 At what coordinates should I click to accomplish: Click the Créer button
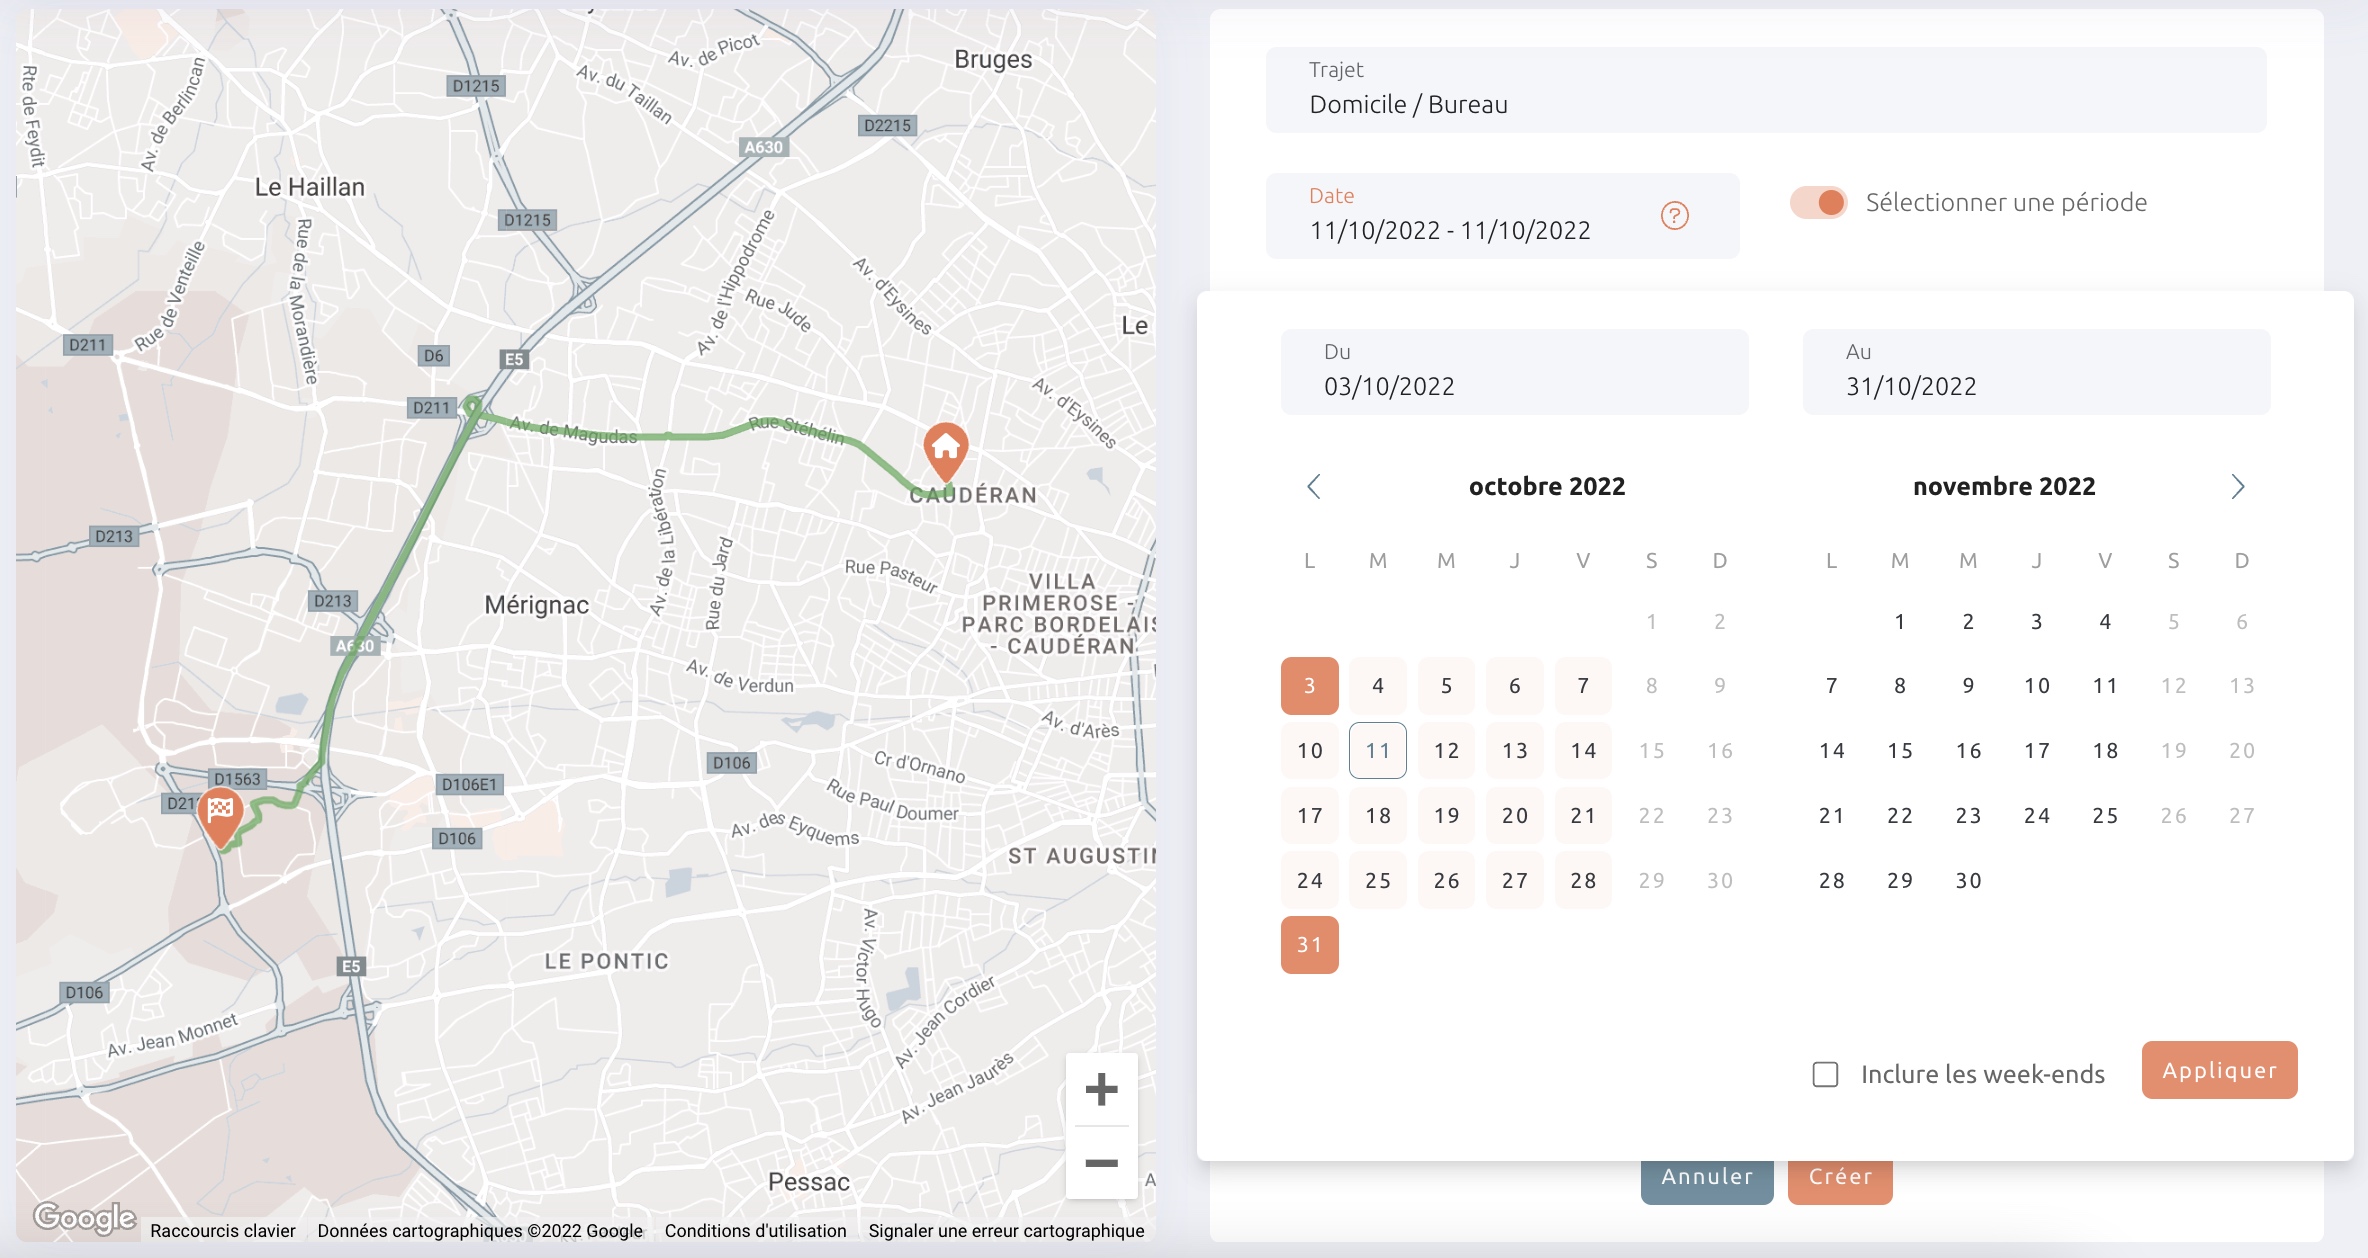(1840, 1178)
